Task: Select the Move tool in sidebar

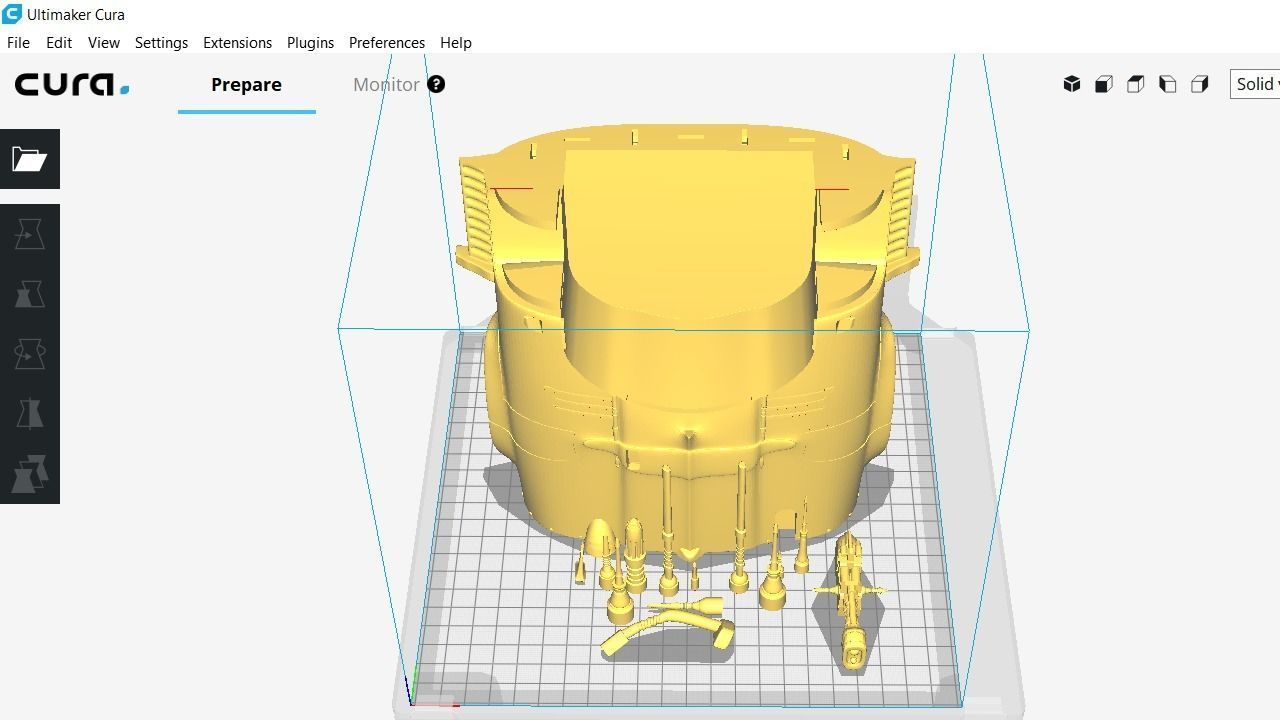Action: 29,234
